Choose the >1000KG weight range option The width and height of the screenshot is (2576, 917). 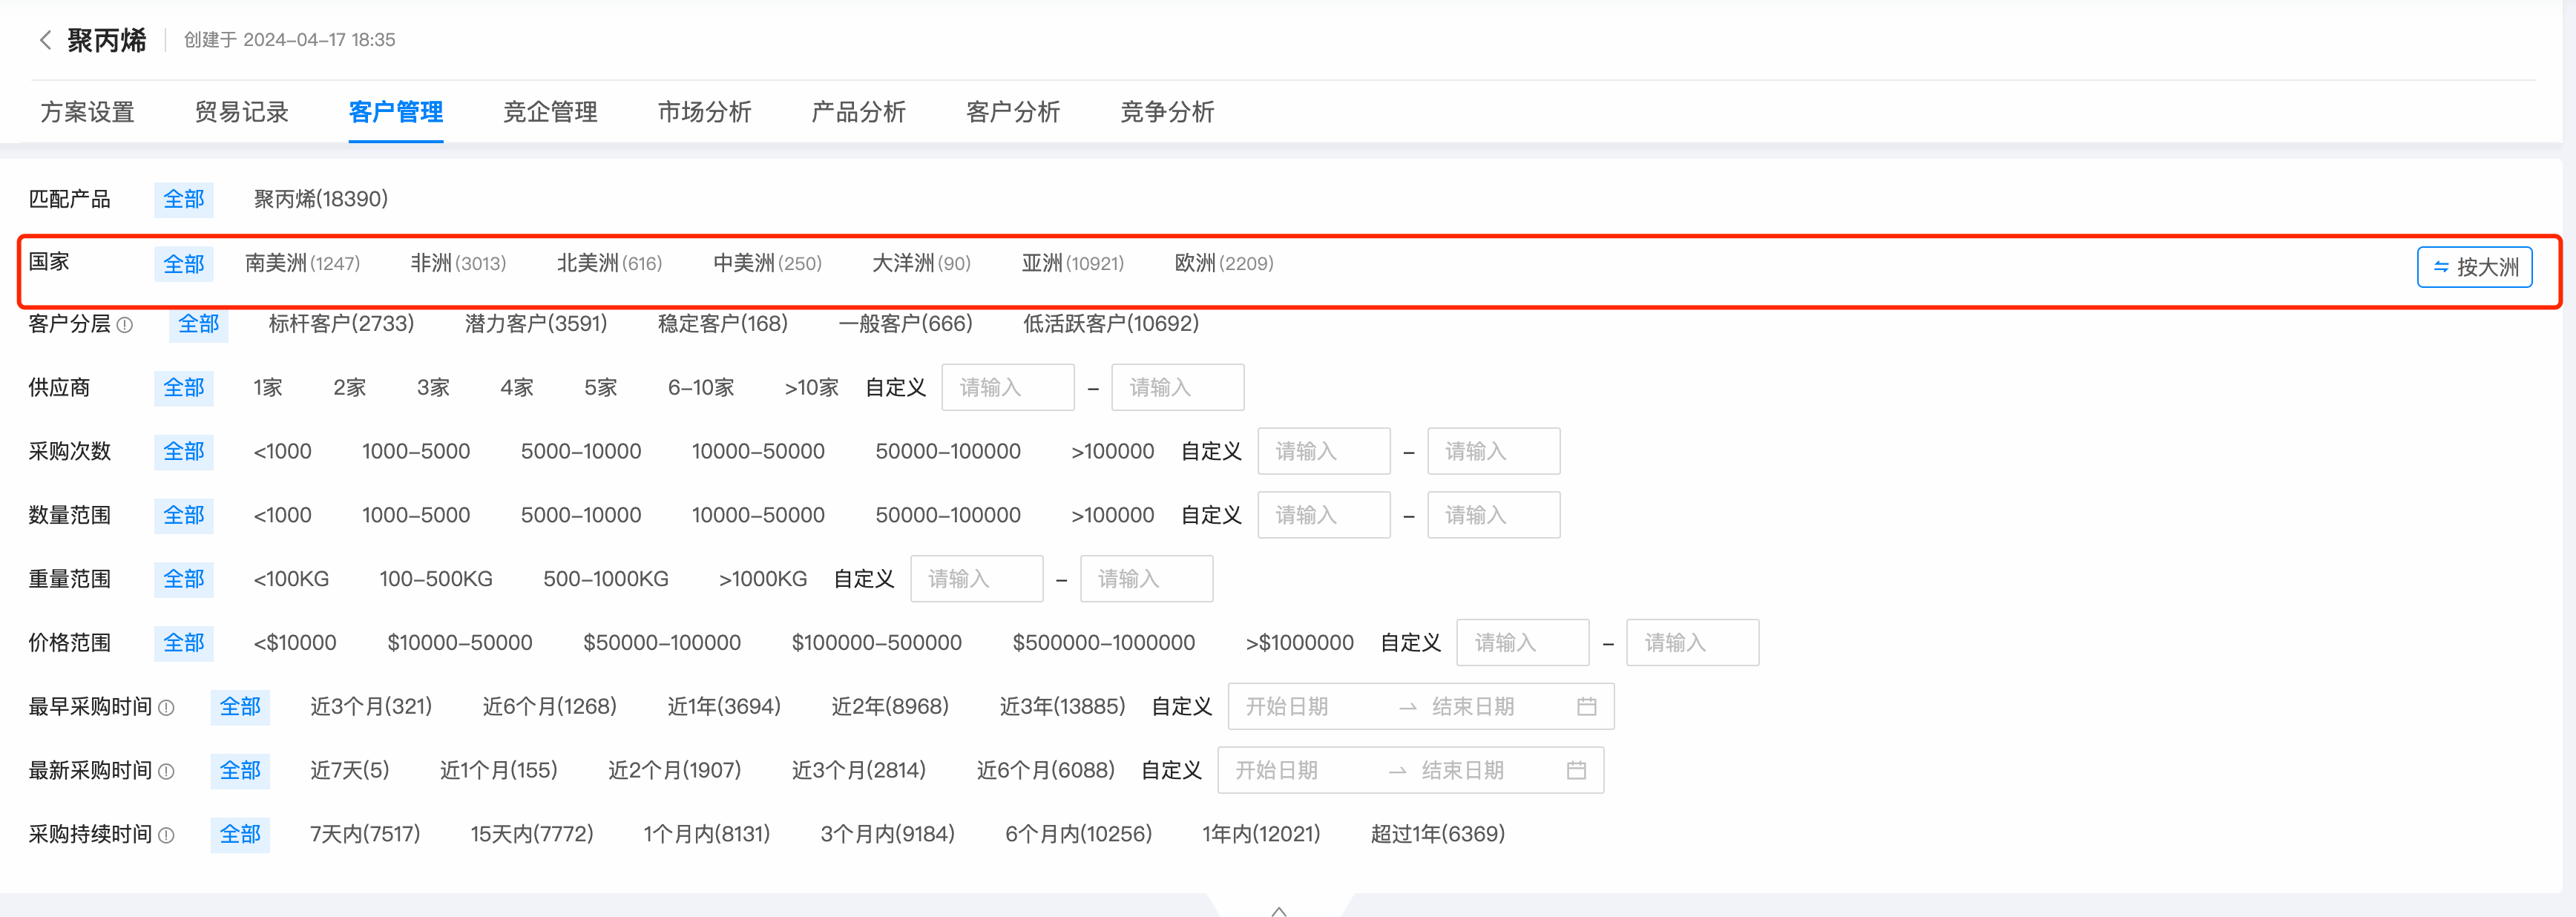click(x=763, y=578)
